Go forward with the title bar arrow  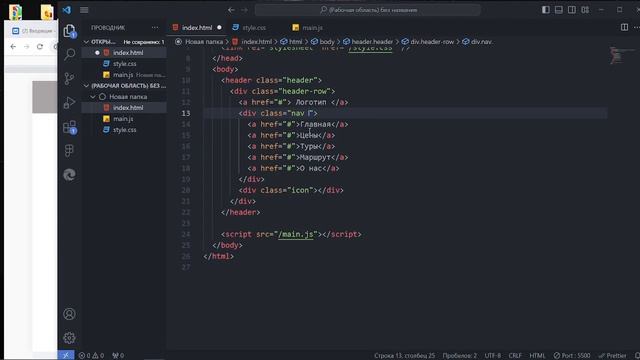point(244,10)
